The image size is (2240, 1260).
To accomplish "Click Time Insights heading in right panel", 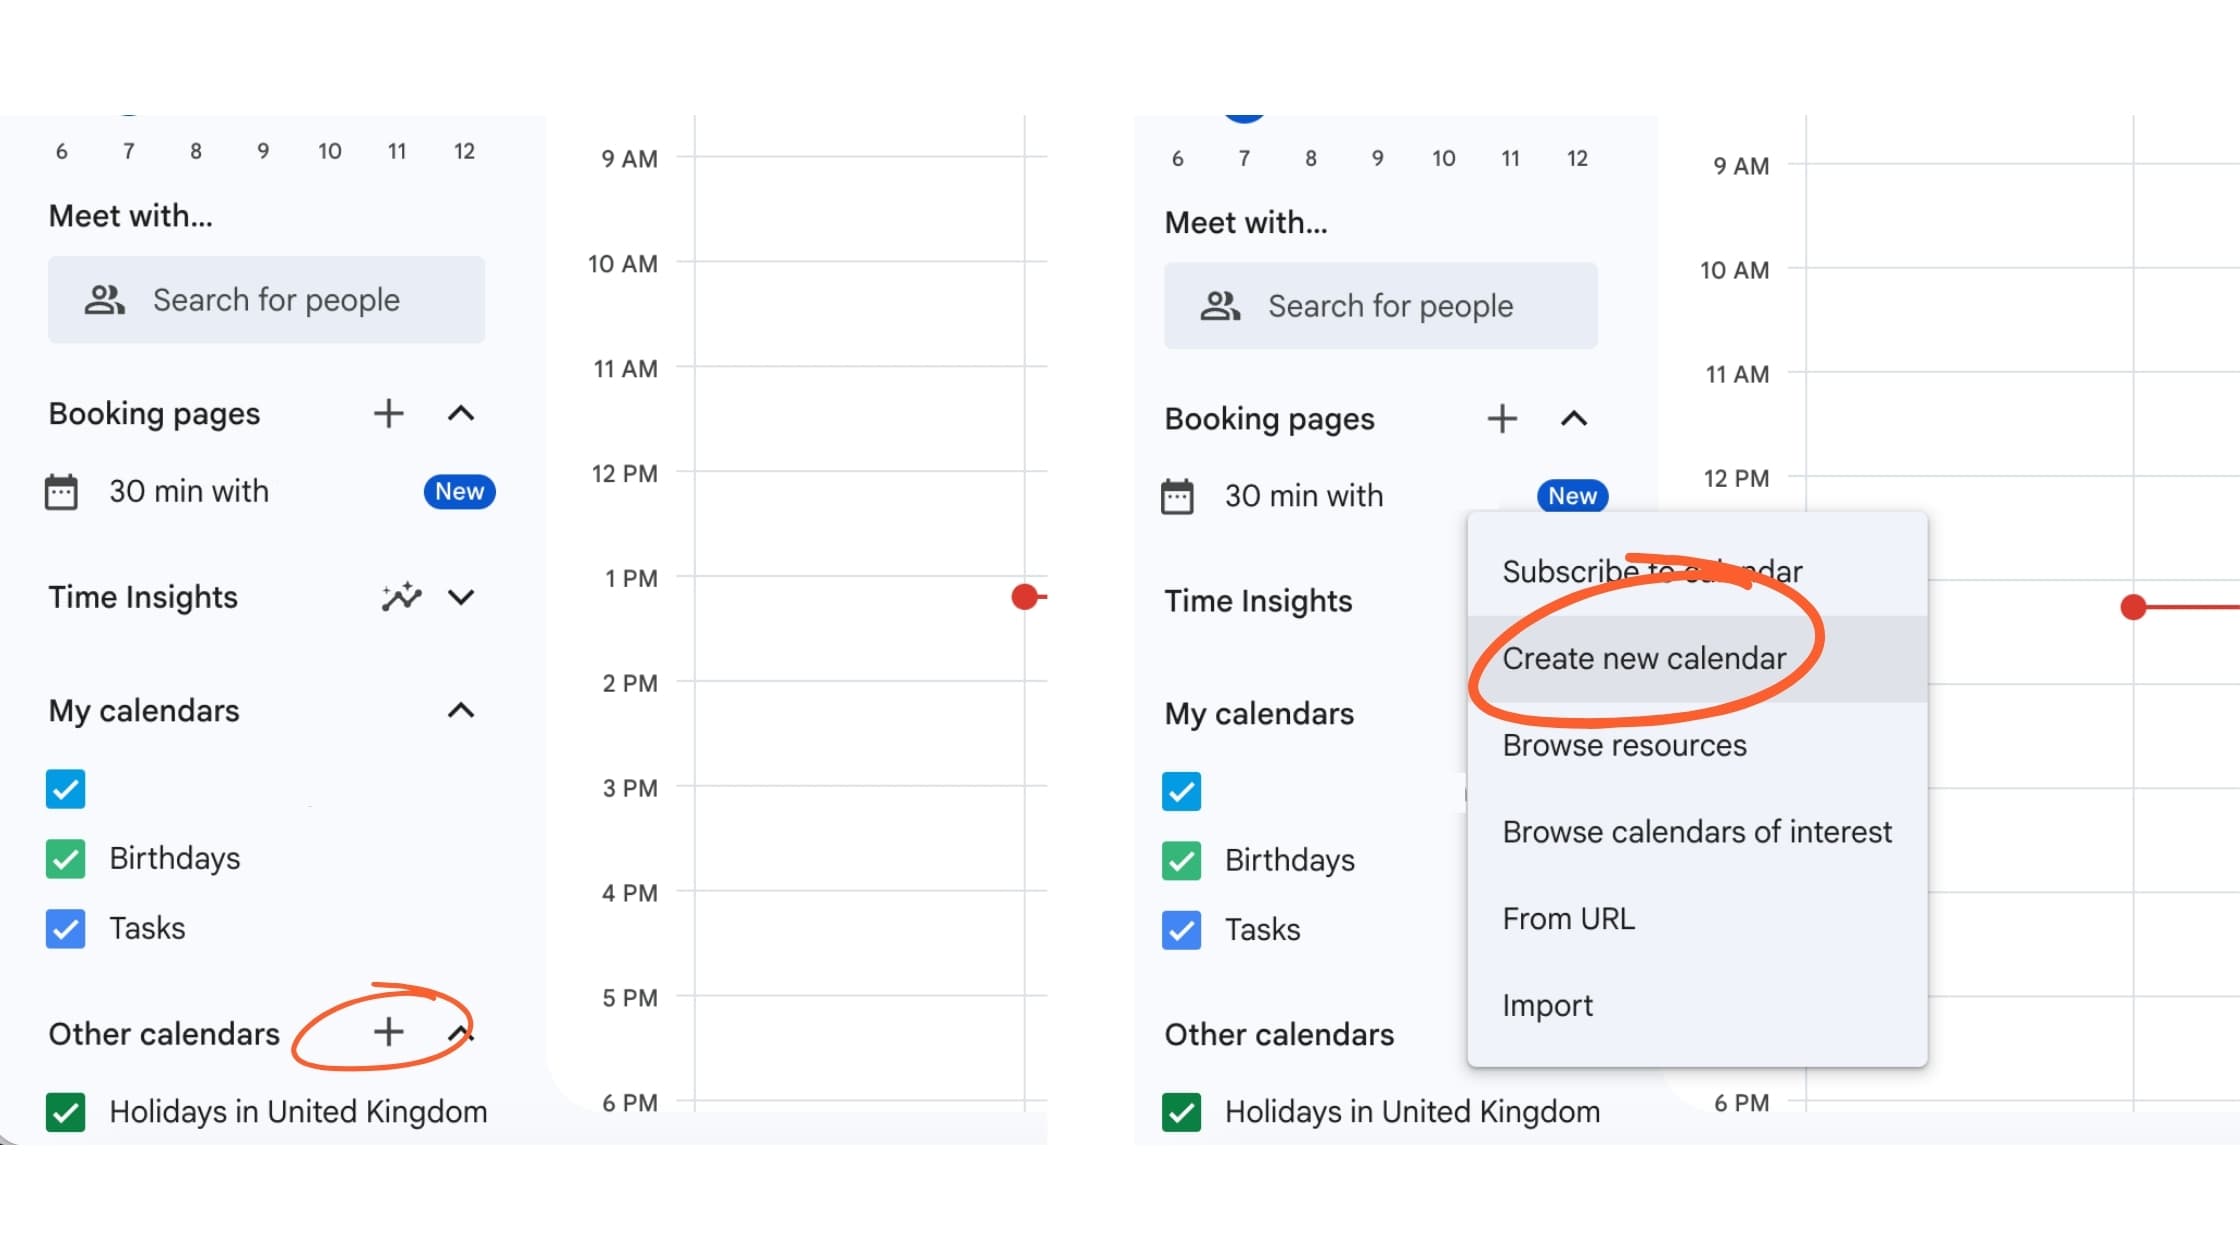I will pyautogui.click(x=1258, y=601).
